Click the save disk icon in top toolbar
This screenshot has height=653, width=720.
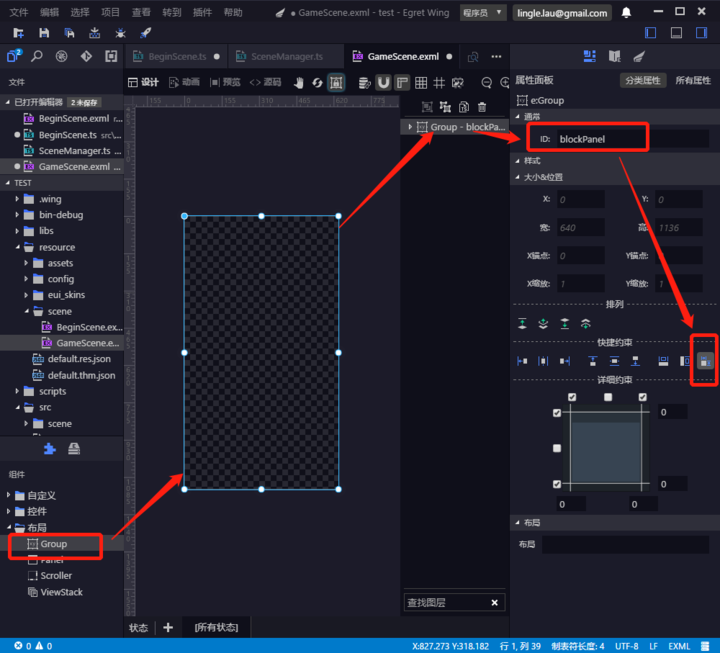44,33
